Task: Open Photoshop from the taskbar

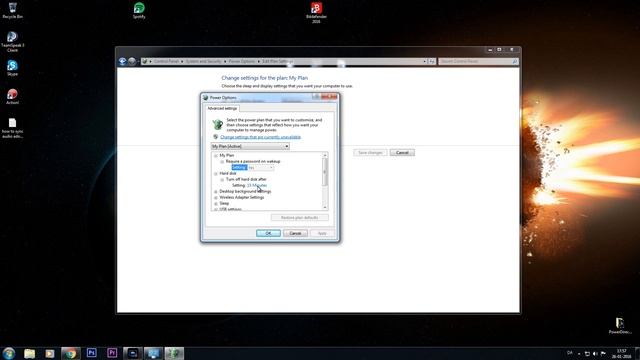Action: point(92,353)
